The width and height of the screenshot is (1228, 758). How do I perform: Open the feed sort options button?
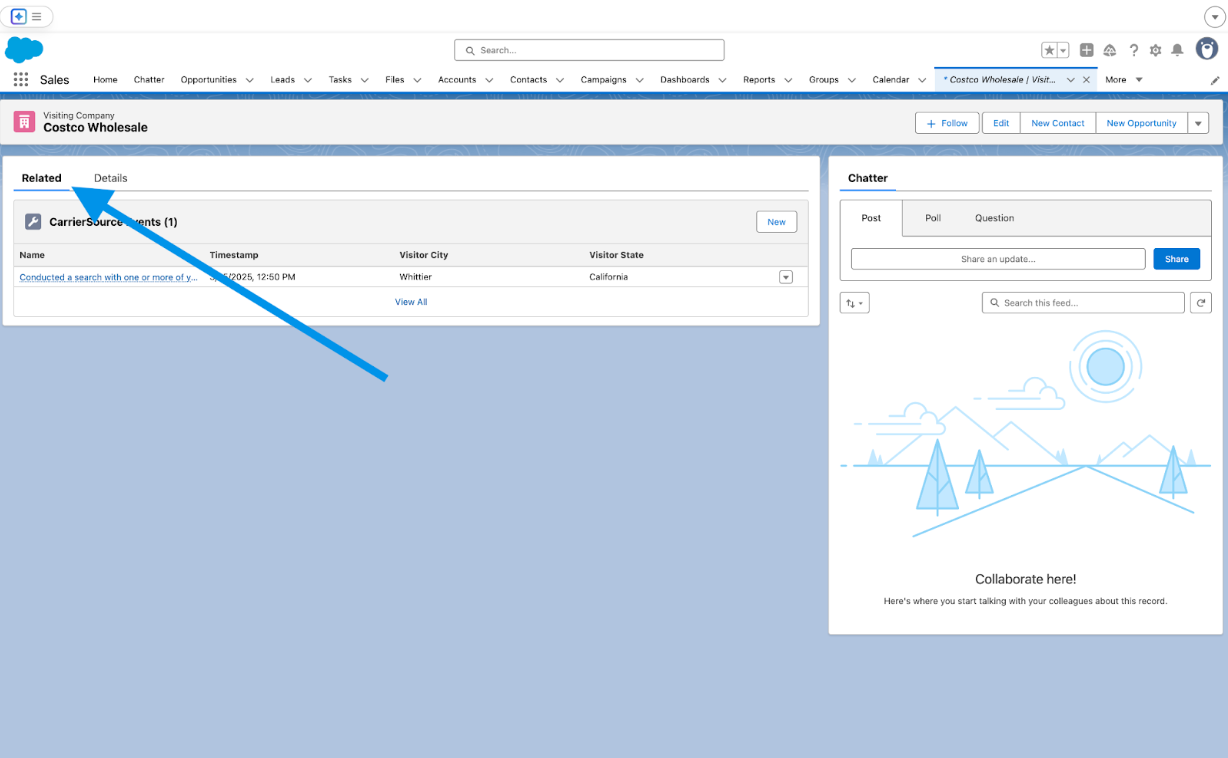click(x=855, y=302)
